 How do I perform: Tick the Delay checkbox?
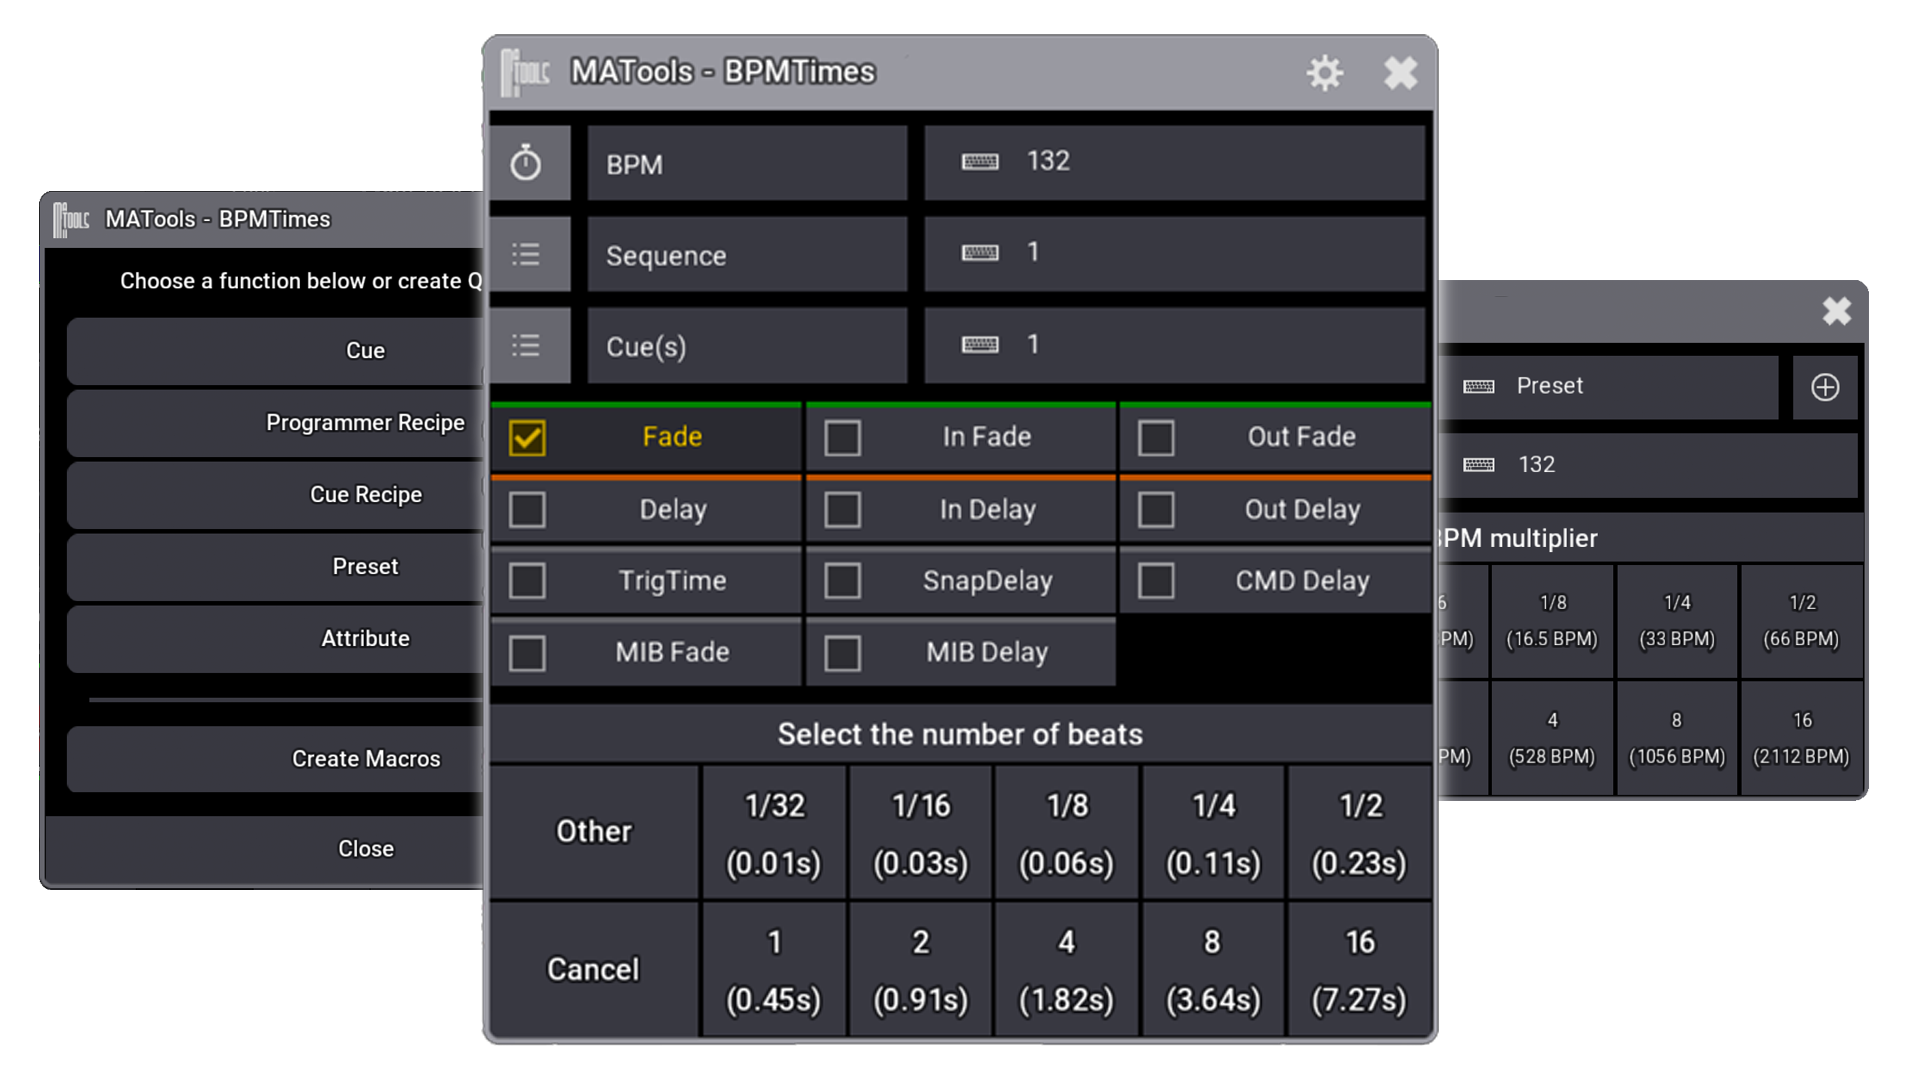[527, 510]
